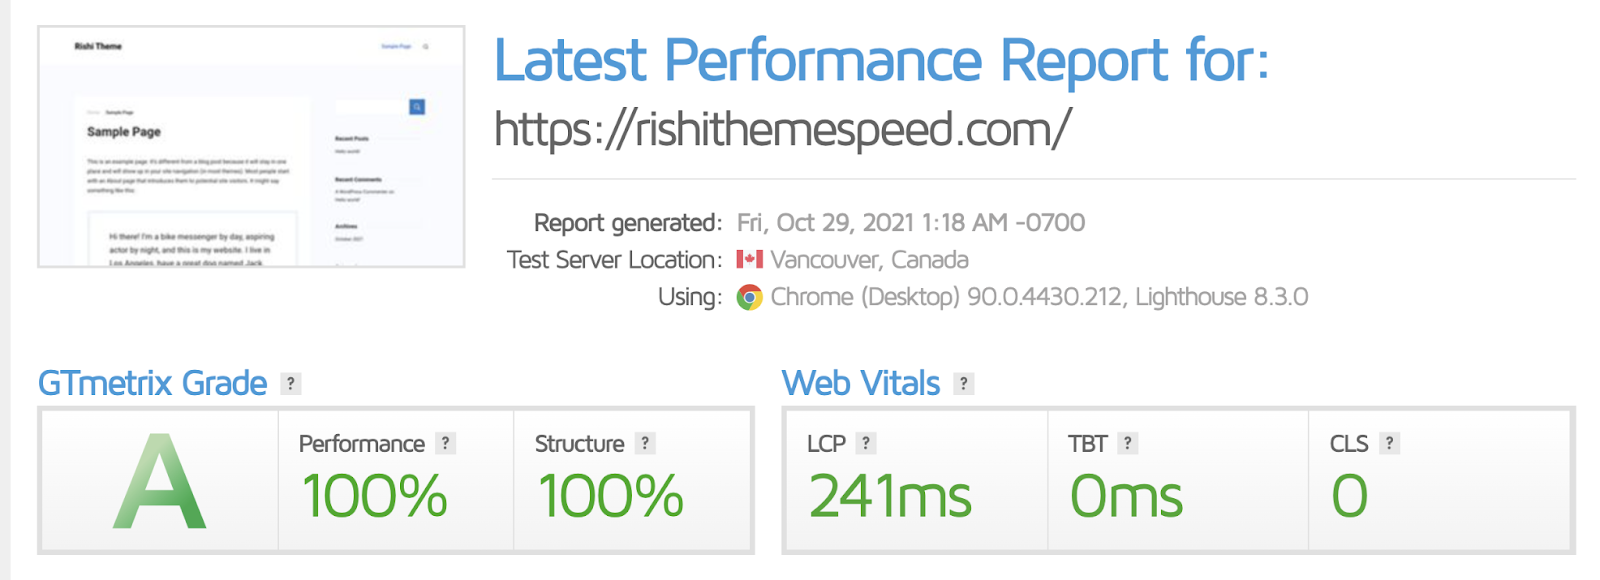Viewport: 1600px width, 580px height.
Task: Click the 0ms TBT value
Action: (x=1126, y=496)
